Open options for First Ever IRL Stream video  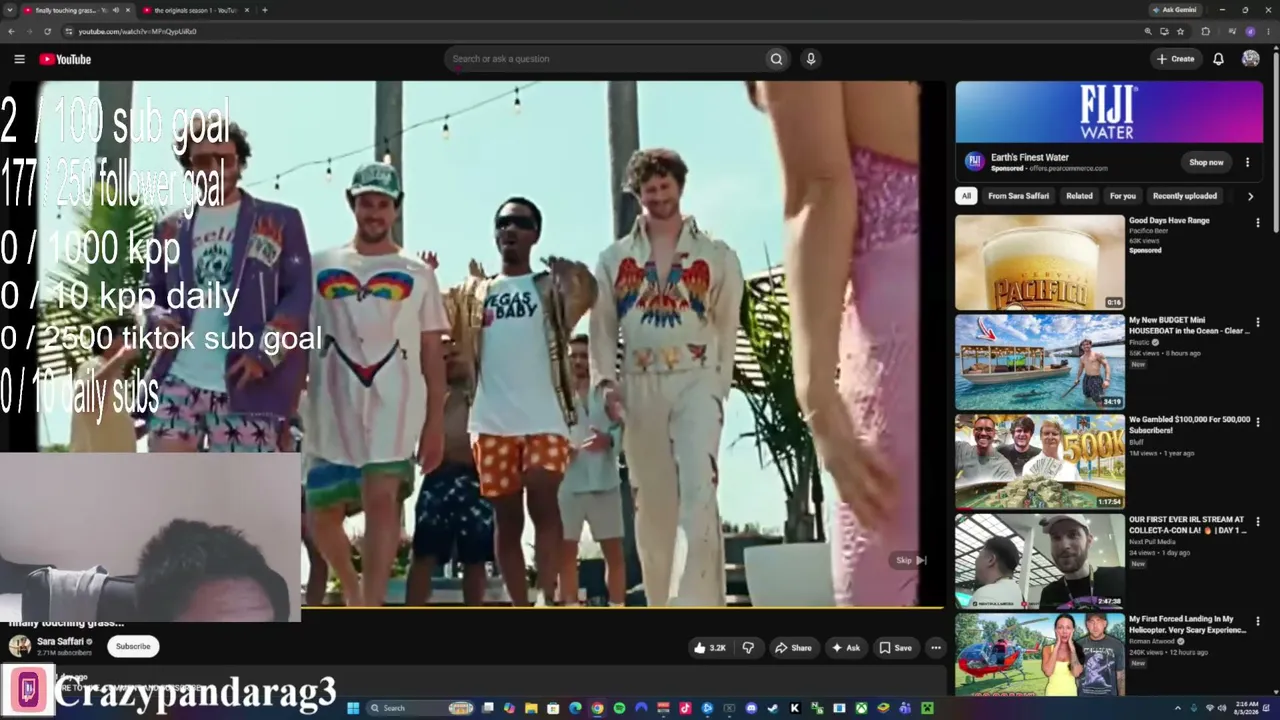pos(1258,522)
